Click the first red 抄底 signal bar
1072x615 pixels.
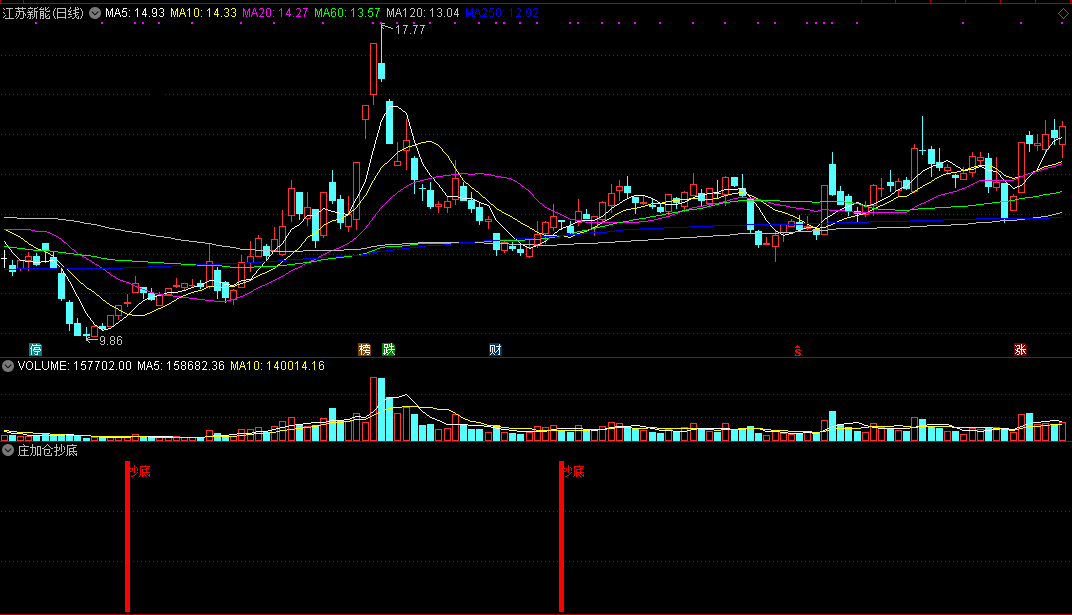click(127, 536)
